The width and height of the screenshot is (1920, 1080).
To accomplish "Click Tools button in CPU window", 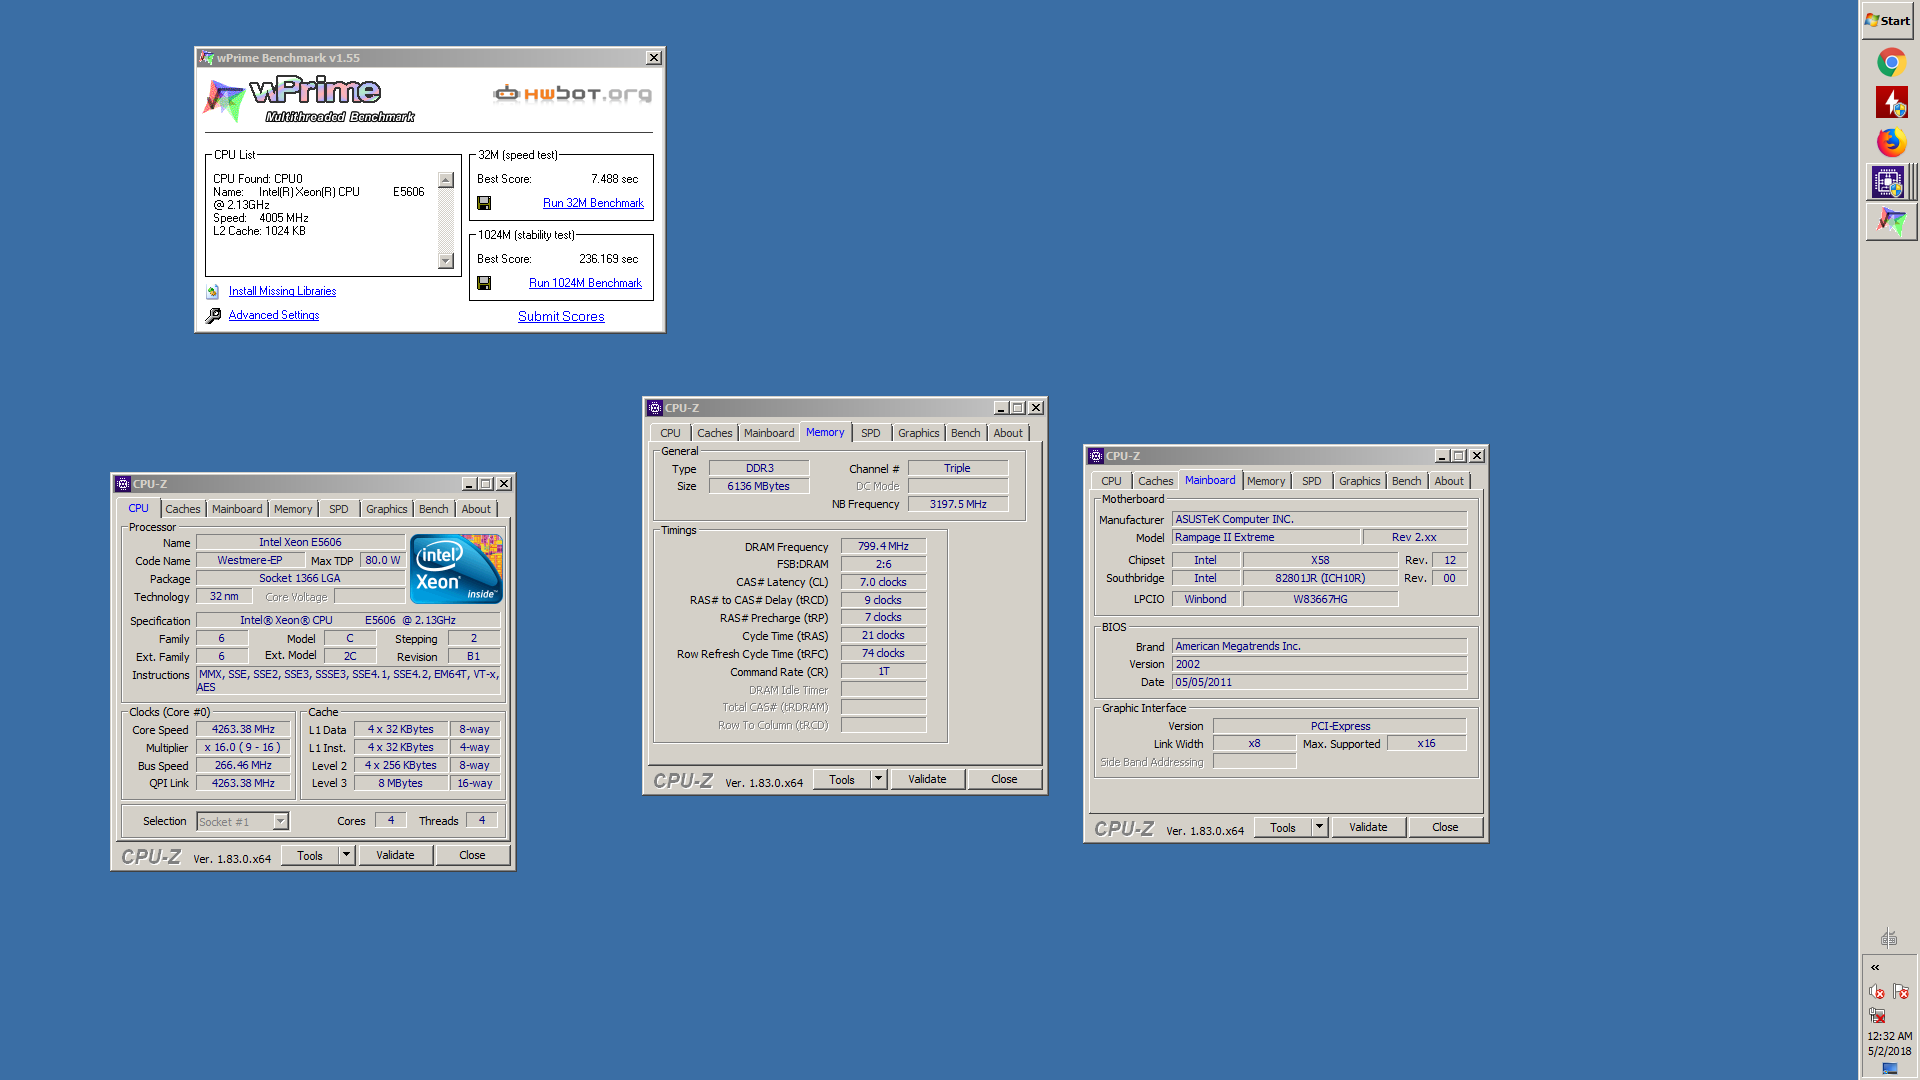I will (310, 855).
